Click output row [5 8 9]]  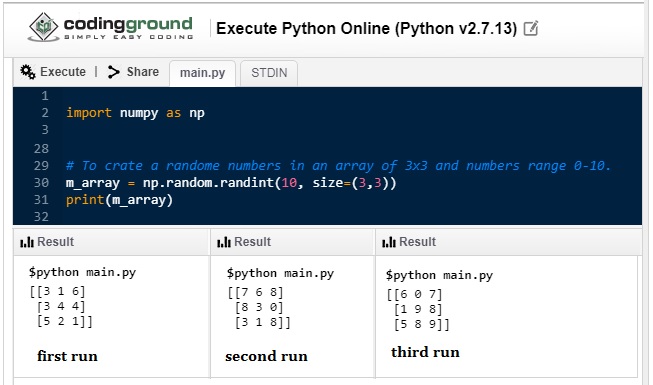click(x=421, y=324)
